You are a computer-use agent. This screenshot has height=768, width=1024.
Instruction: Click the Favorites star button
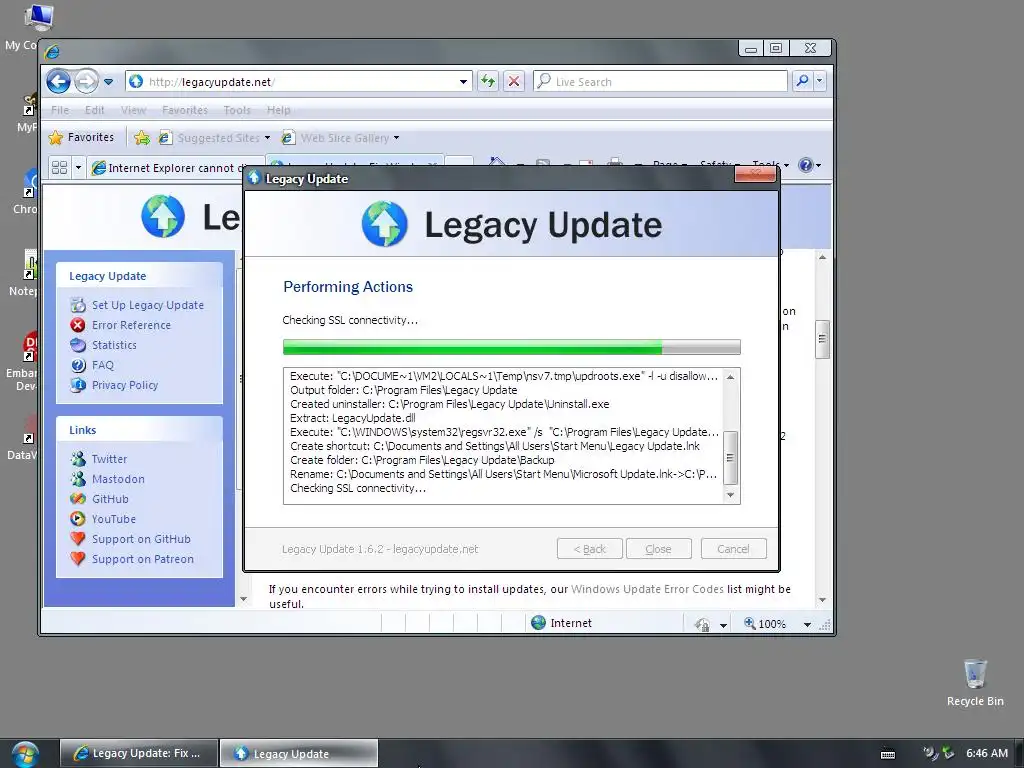tap(82, 137)
